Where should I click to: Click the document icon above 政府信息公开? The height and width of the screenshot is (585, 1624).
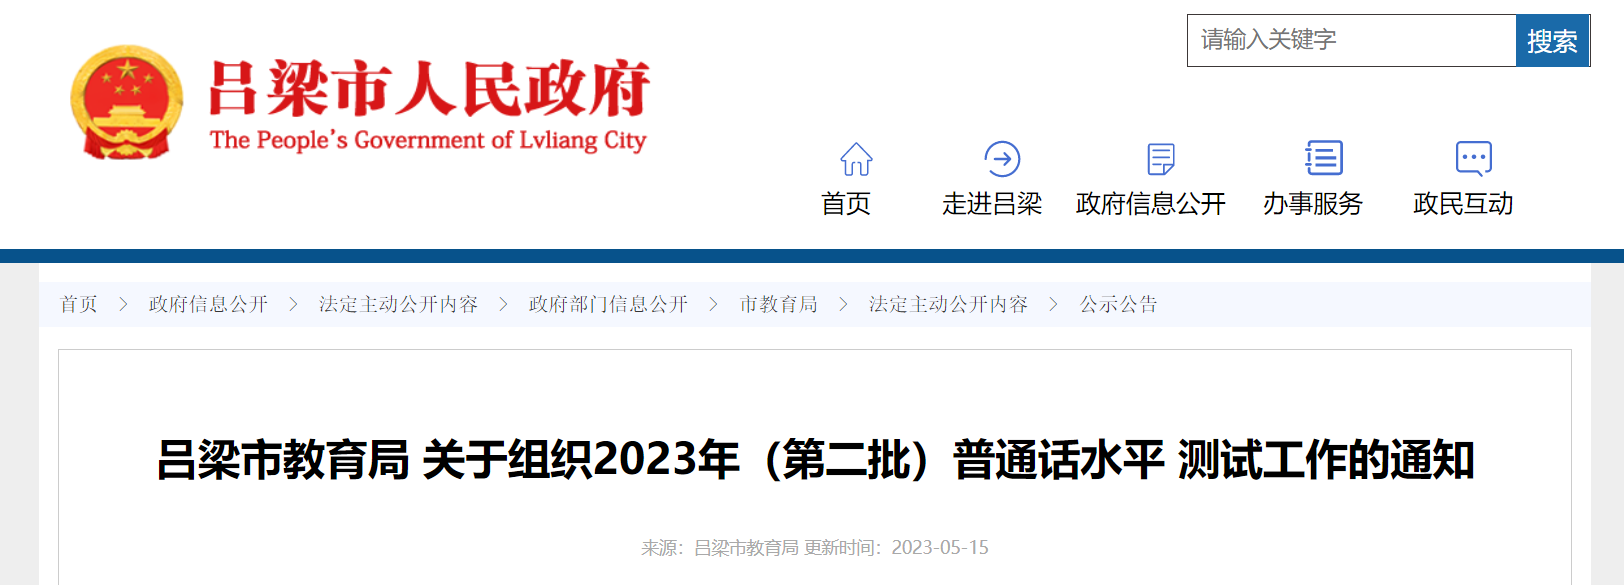(x=1161, y=159)
